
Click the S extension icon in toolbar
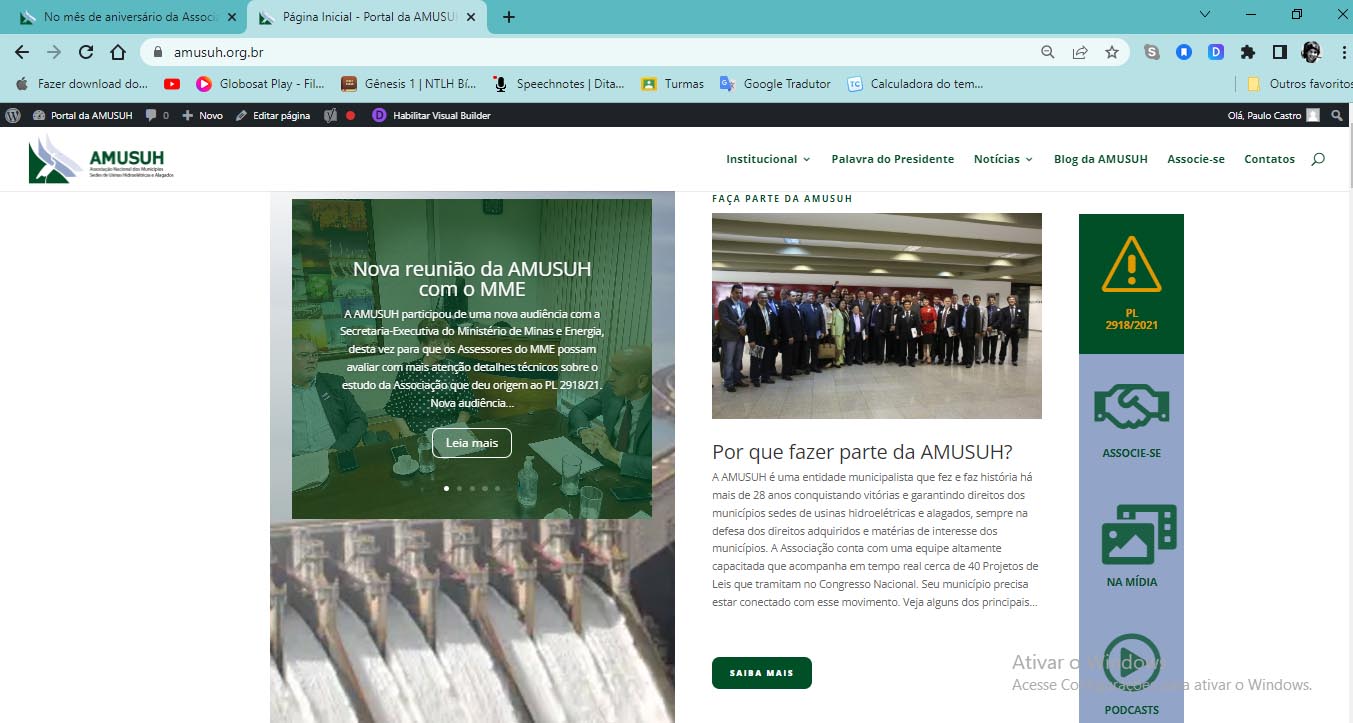click(x=1152, y=52)
